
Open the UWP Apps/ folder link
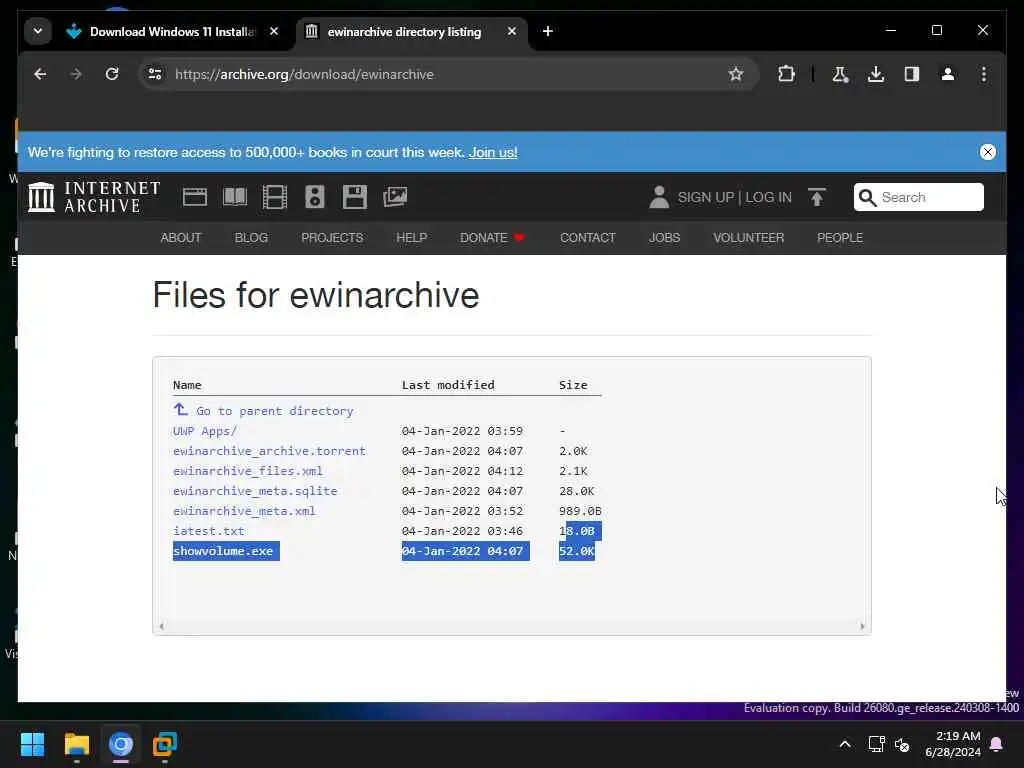pyautogui.click(x=204, y=431)
